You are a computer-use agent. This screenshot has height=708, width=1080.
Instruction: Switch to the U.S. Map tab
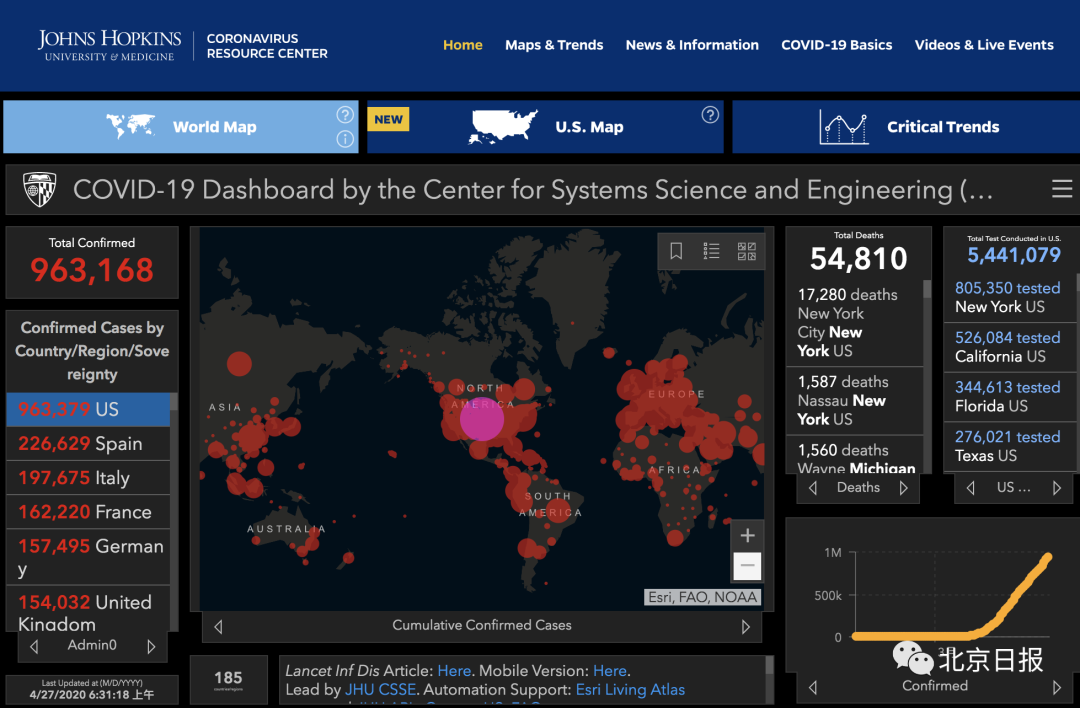pyautogui.click(x=545, y=127)
